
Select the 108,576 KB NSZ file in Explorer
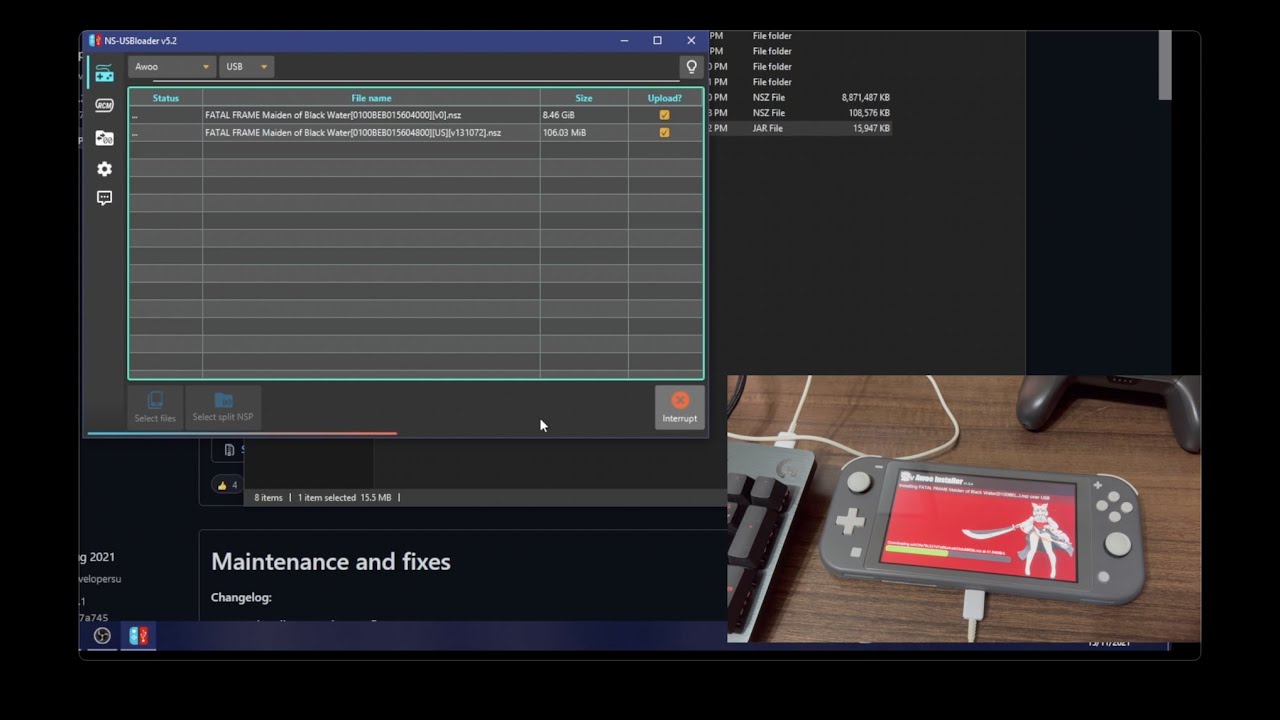[x=800, y=113]
